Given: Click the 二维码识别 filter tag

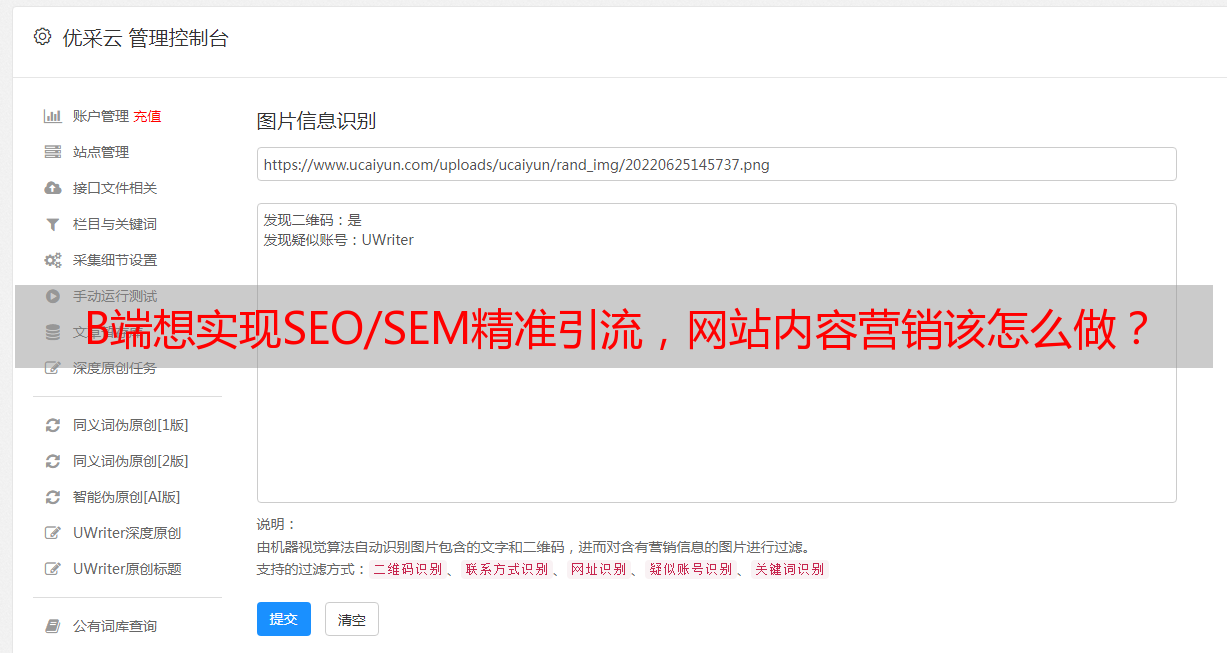Looking at the screenshot, I should [407, 569].
